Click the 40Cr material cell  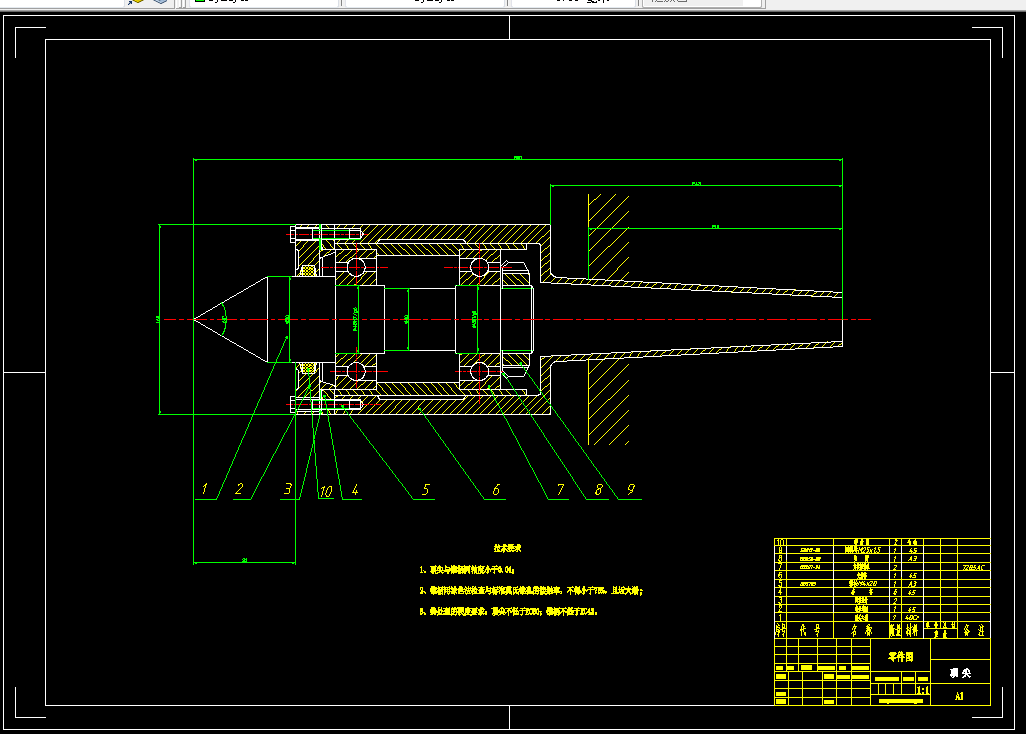click(x=911, y=618)
